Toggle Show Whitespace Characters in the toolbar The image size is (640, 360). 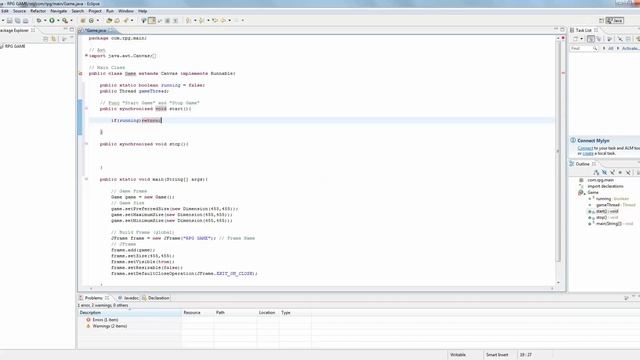pyautogui.click(x=175, y=20)
